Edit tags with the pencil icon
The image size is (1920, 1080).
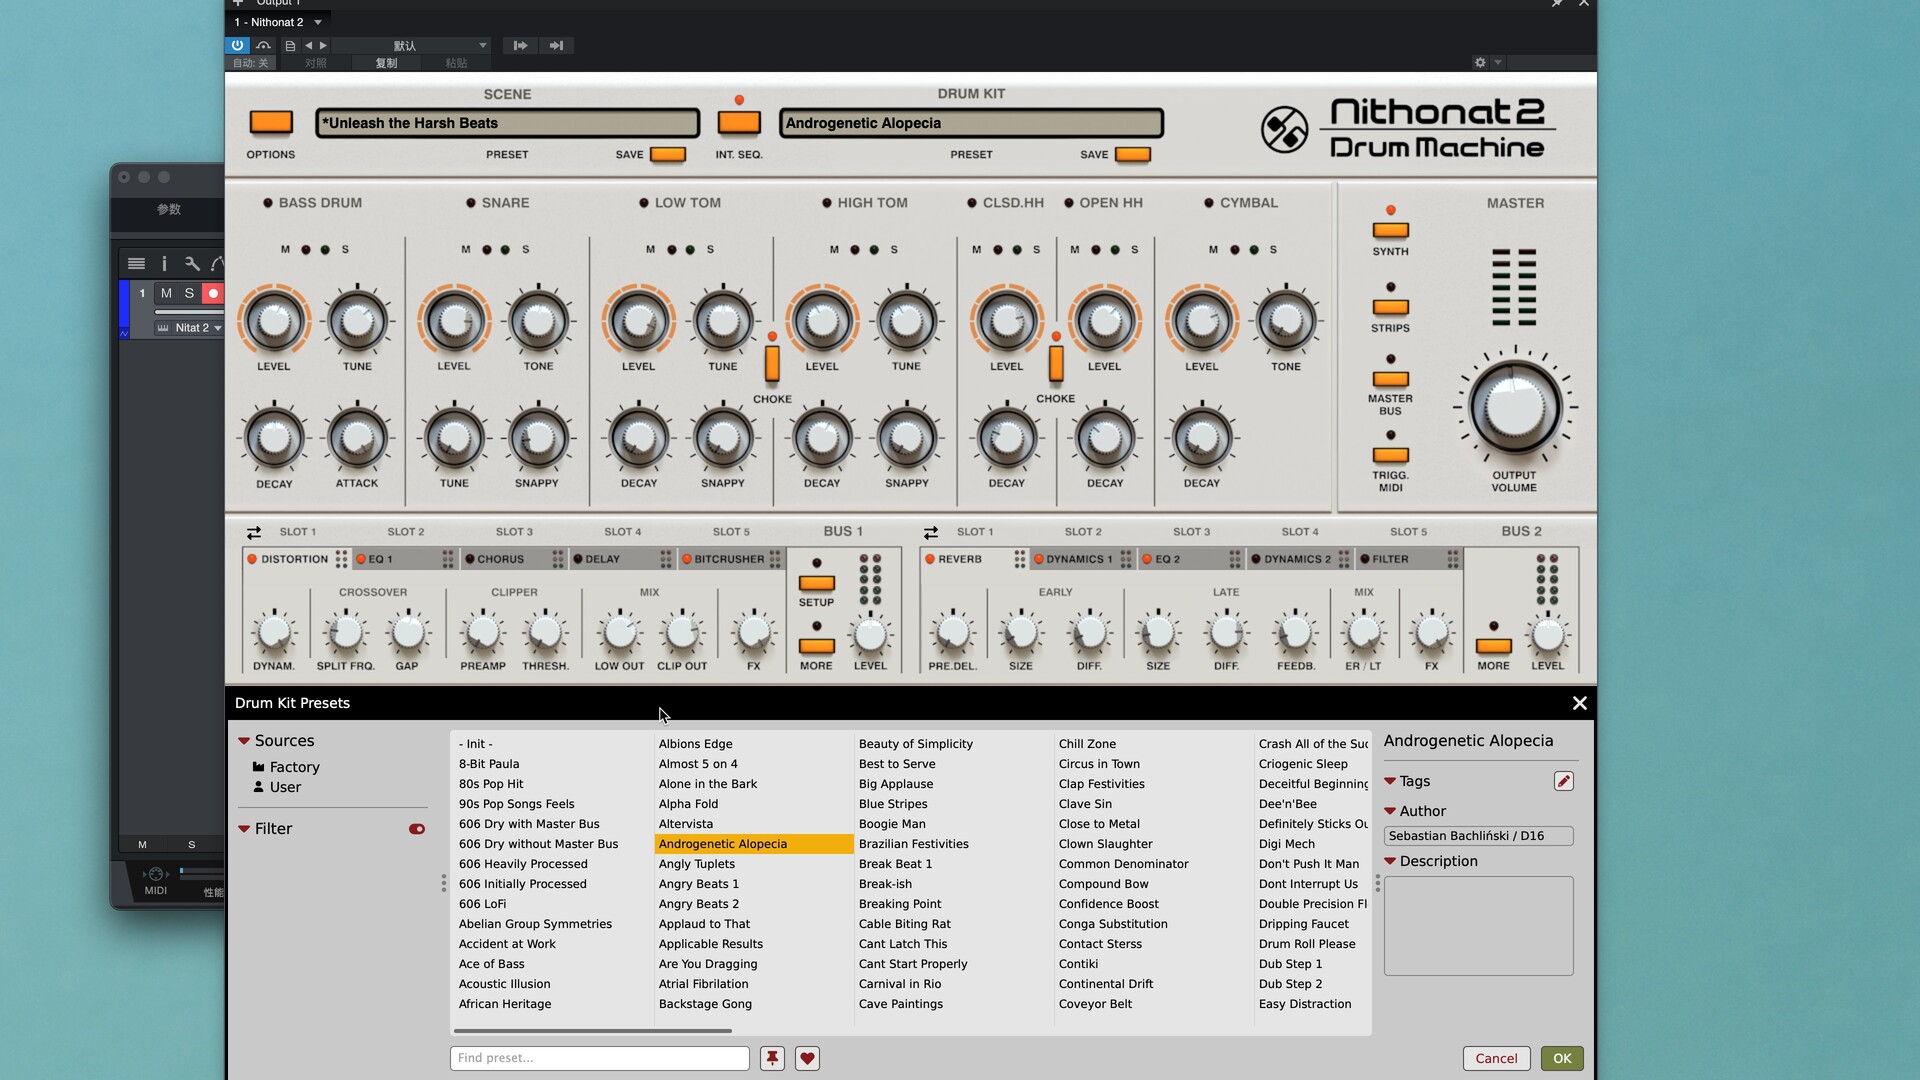1564,781
